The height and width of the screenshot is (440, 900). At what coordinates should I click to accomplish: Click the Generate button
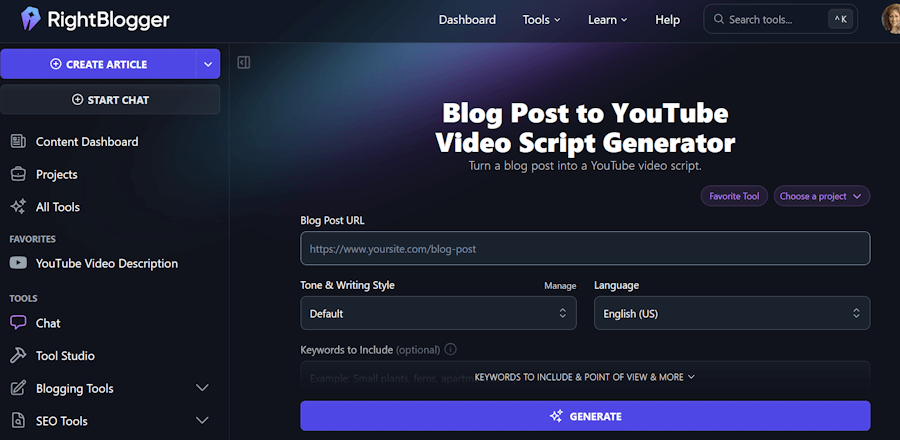(x=585, y=416)
